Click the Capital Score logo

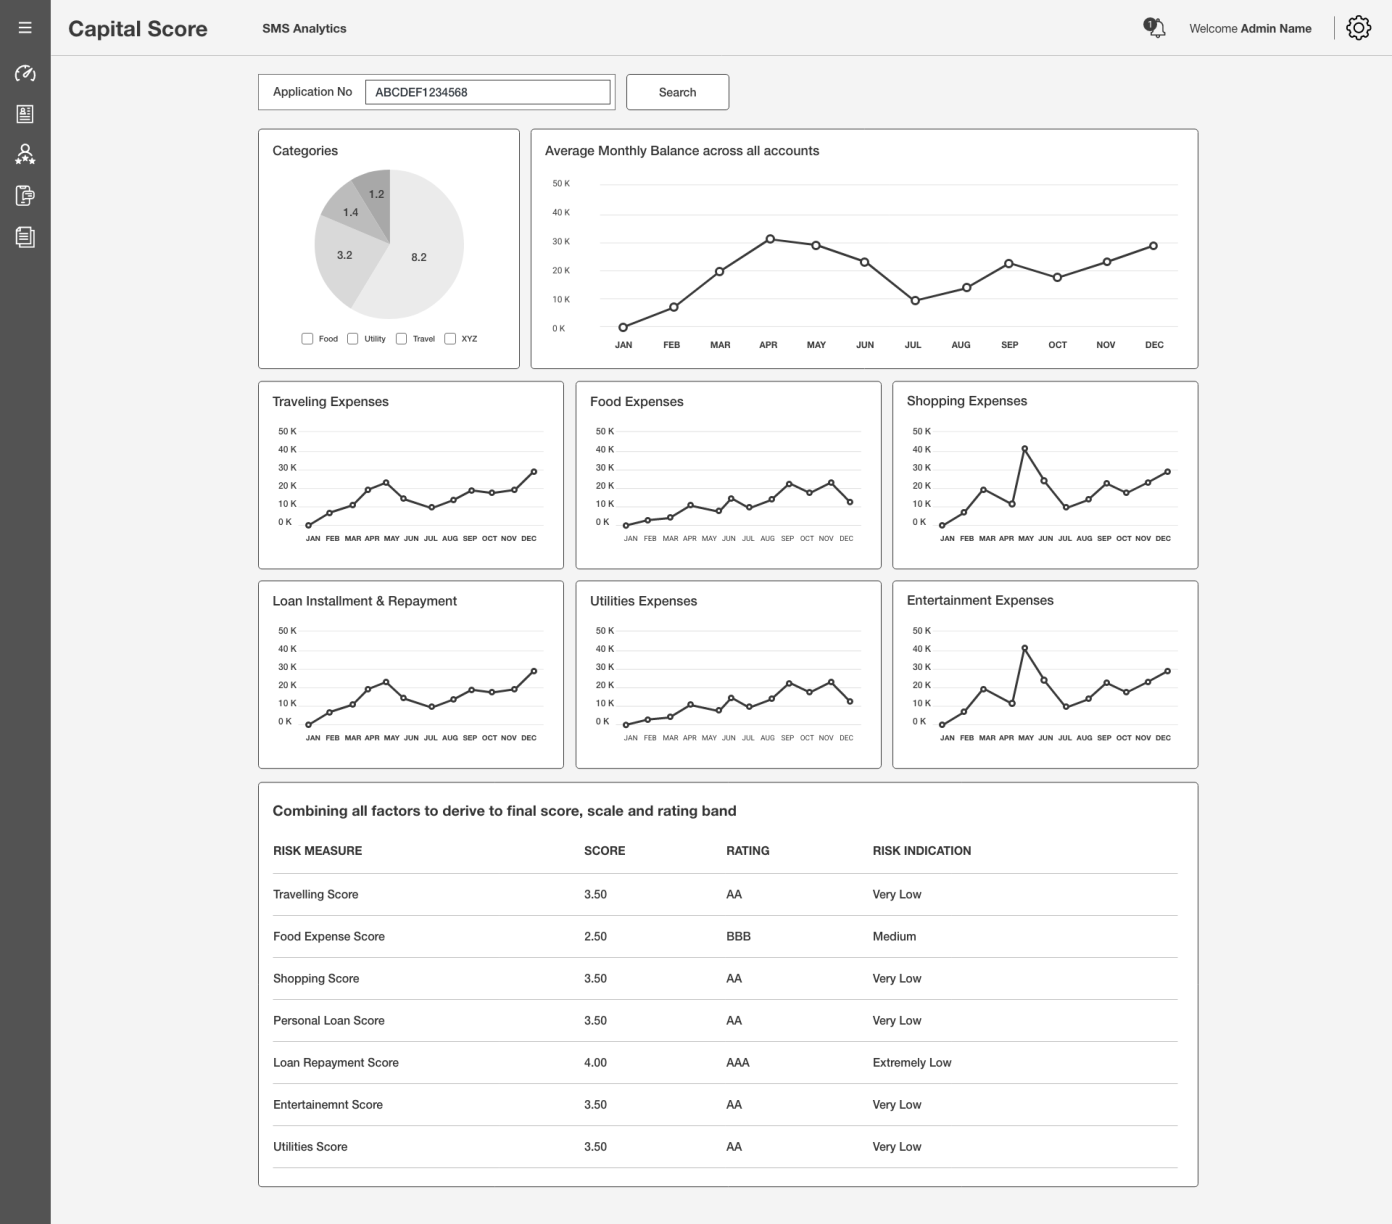(137, 28)
